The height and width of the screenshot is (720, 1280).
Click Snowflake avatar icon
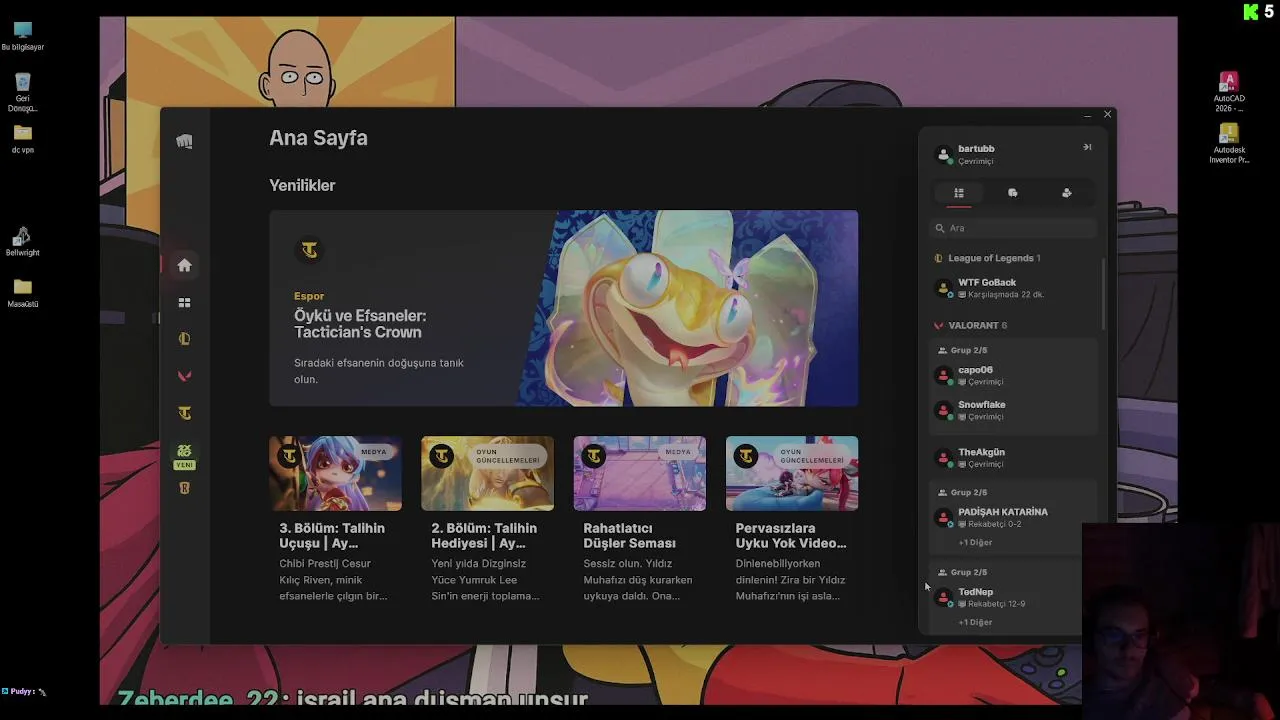tap(943, 411)
